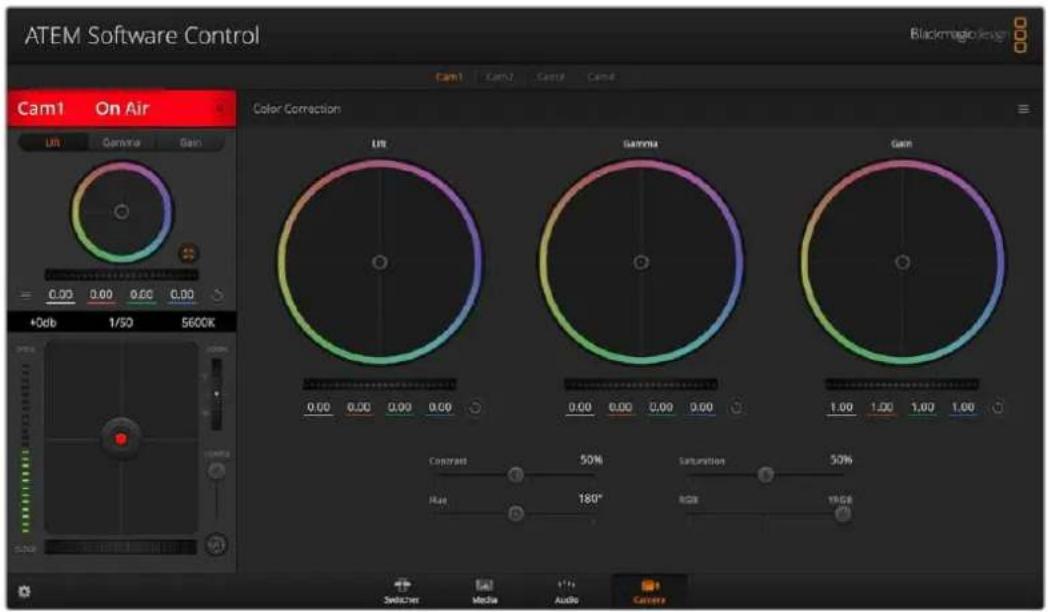Click the 1/50 shutter speed setting
This screenshot has height=612, width=1048.
(x=121, y=323)
